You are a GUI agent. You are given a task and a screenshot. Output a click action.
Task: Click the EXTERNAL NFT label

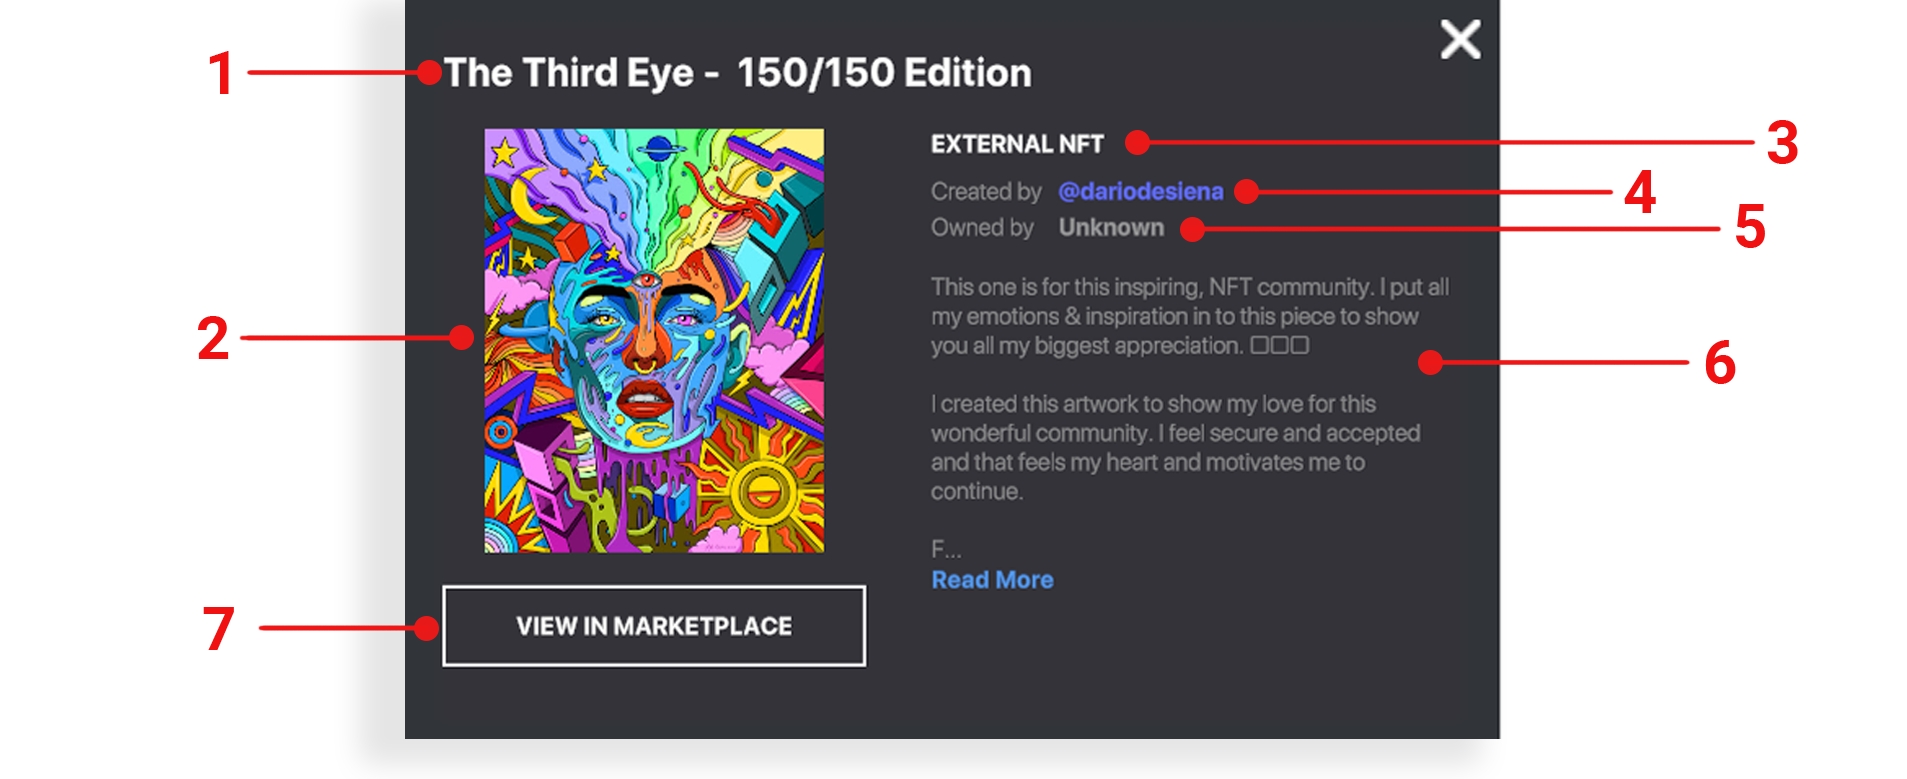coord(1017,144)
